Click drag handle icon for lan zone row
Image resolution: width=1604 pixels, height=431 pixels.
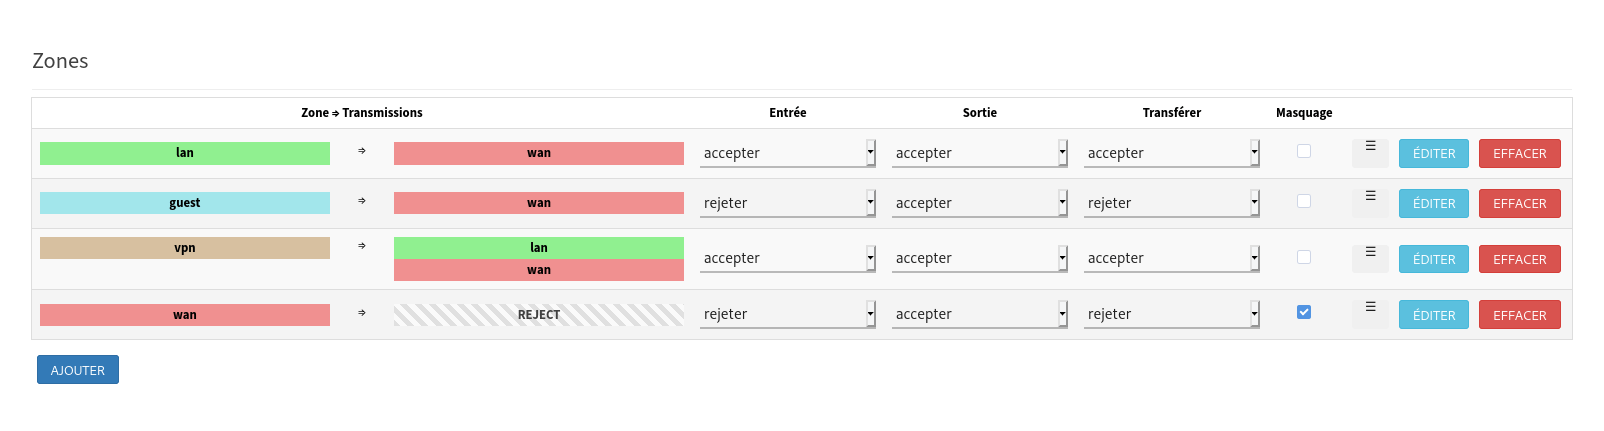click(x=1370, y=152)
